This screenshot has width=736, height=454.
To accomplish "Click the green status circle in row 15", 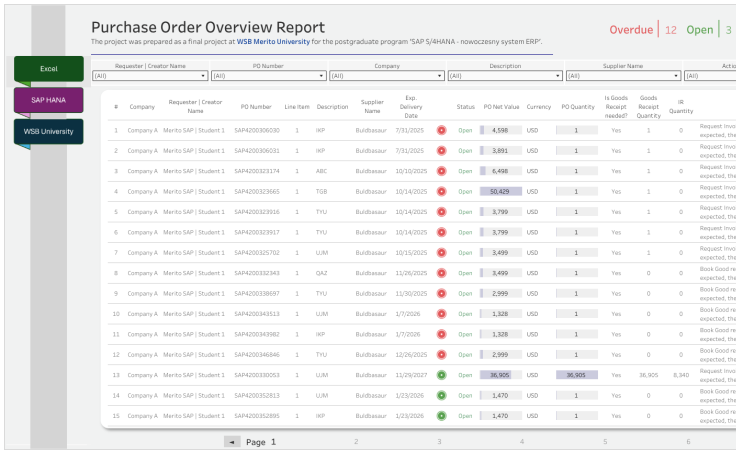I will [x=441, y=416].
